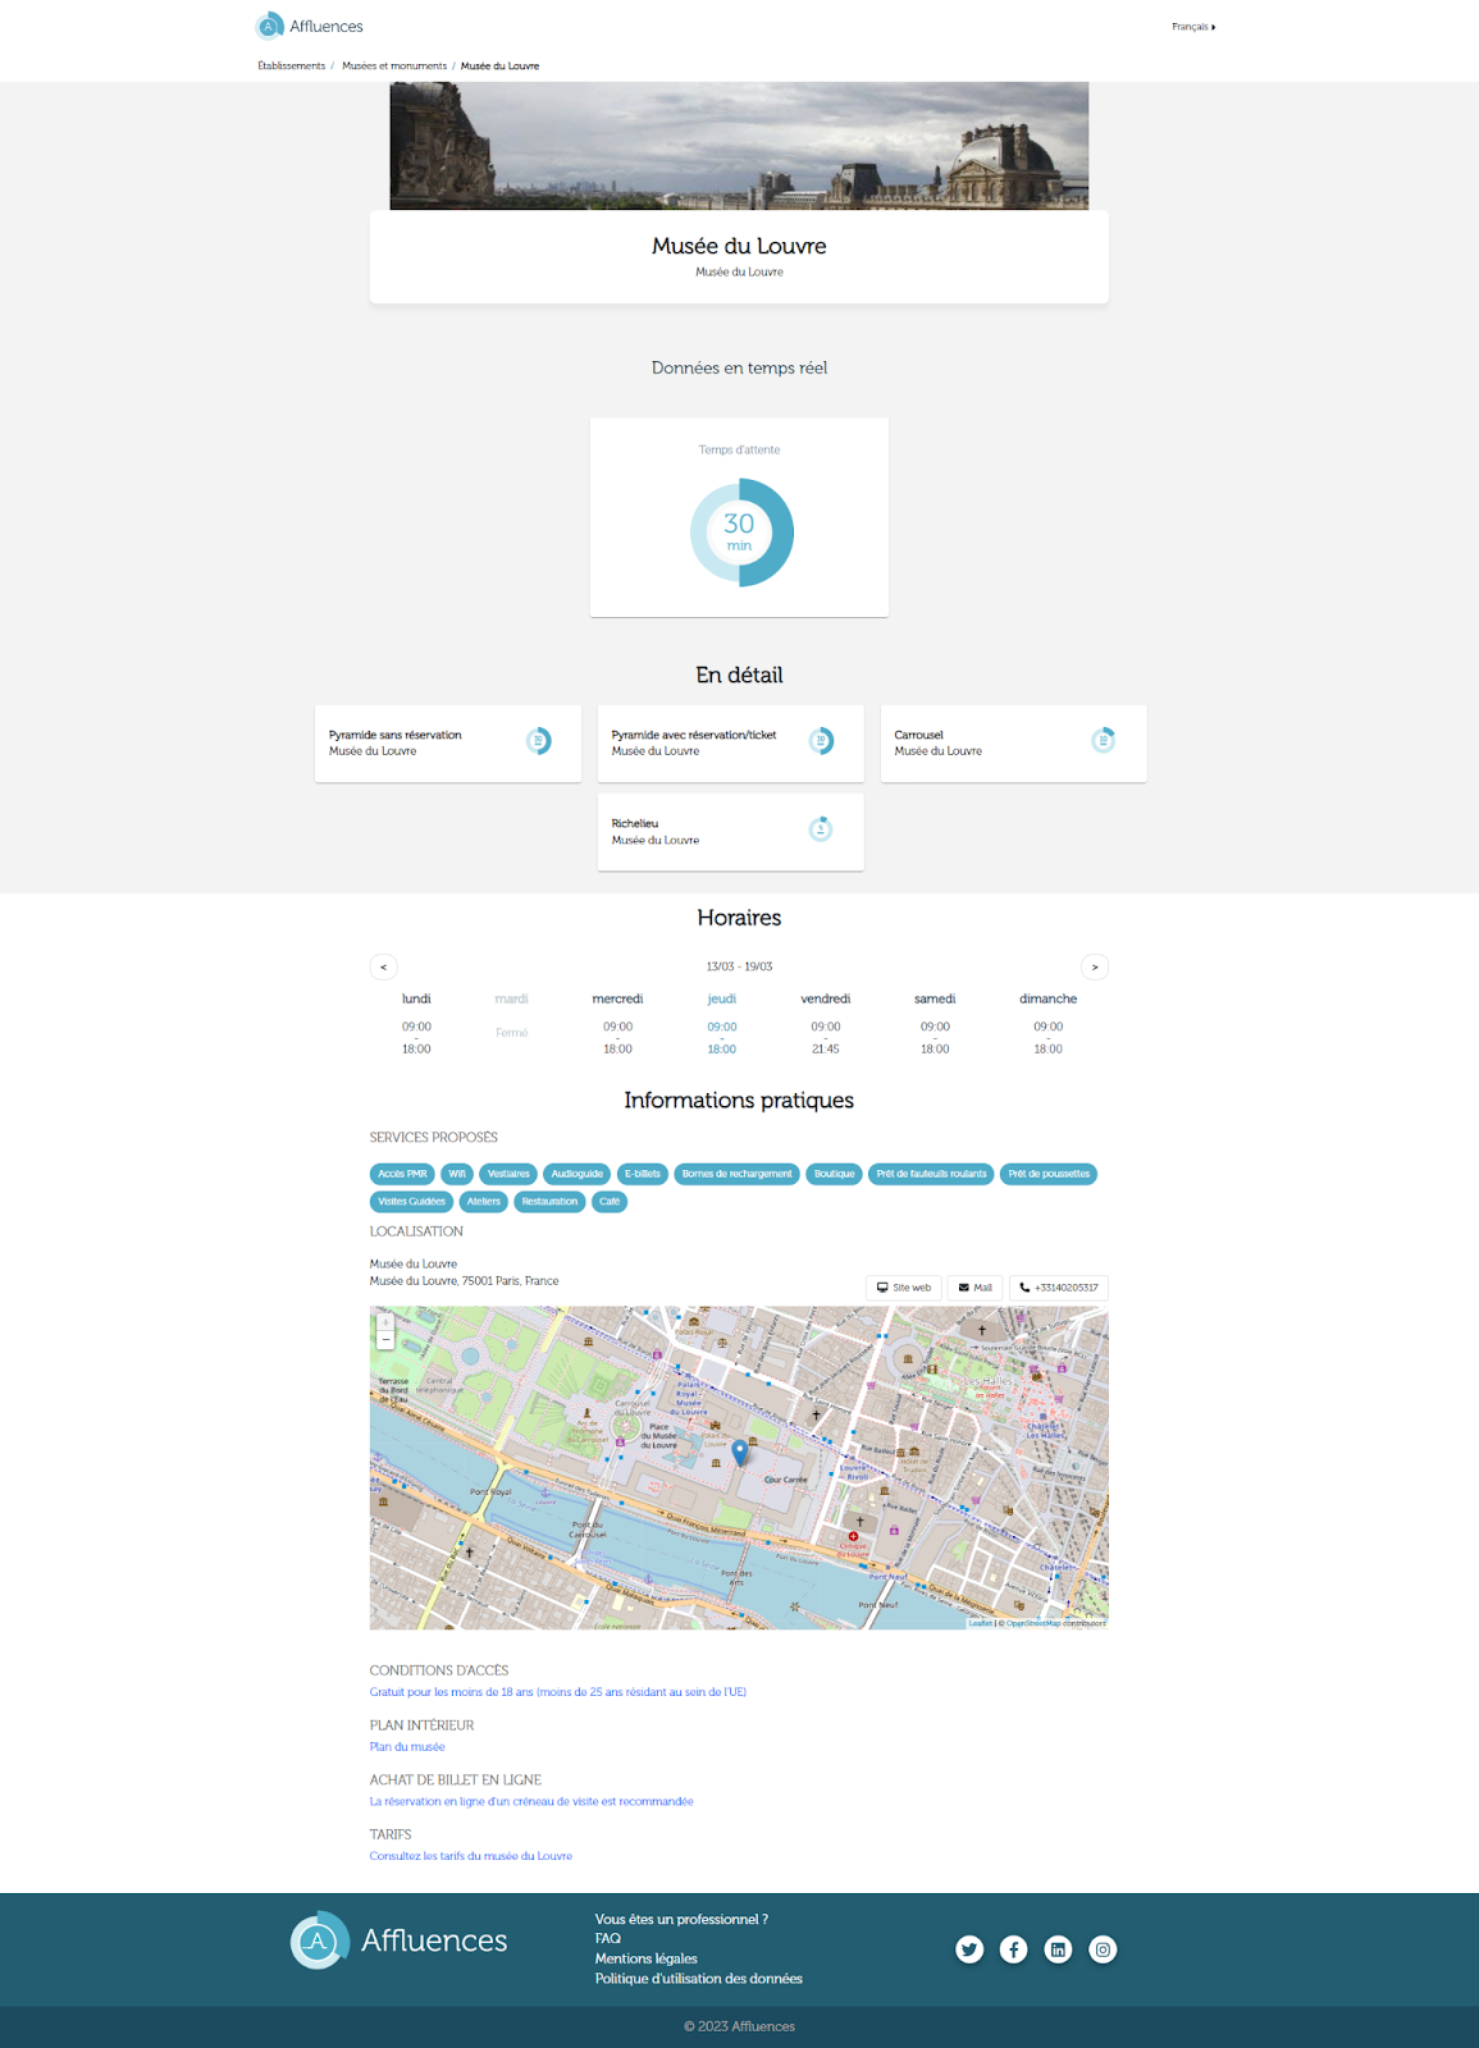Click the Restauration service tag
Screen dimensions: 1479x2048
point(549,1202)
